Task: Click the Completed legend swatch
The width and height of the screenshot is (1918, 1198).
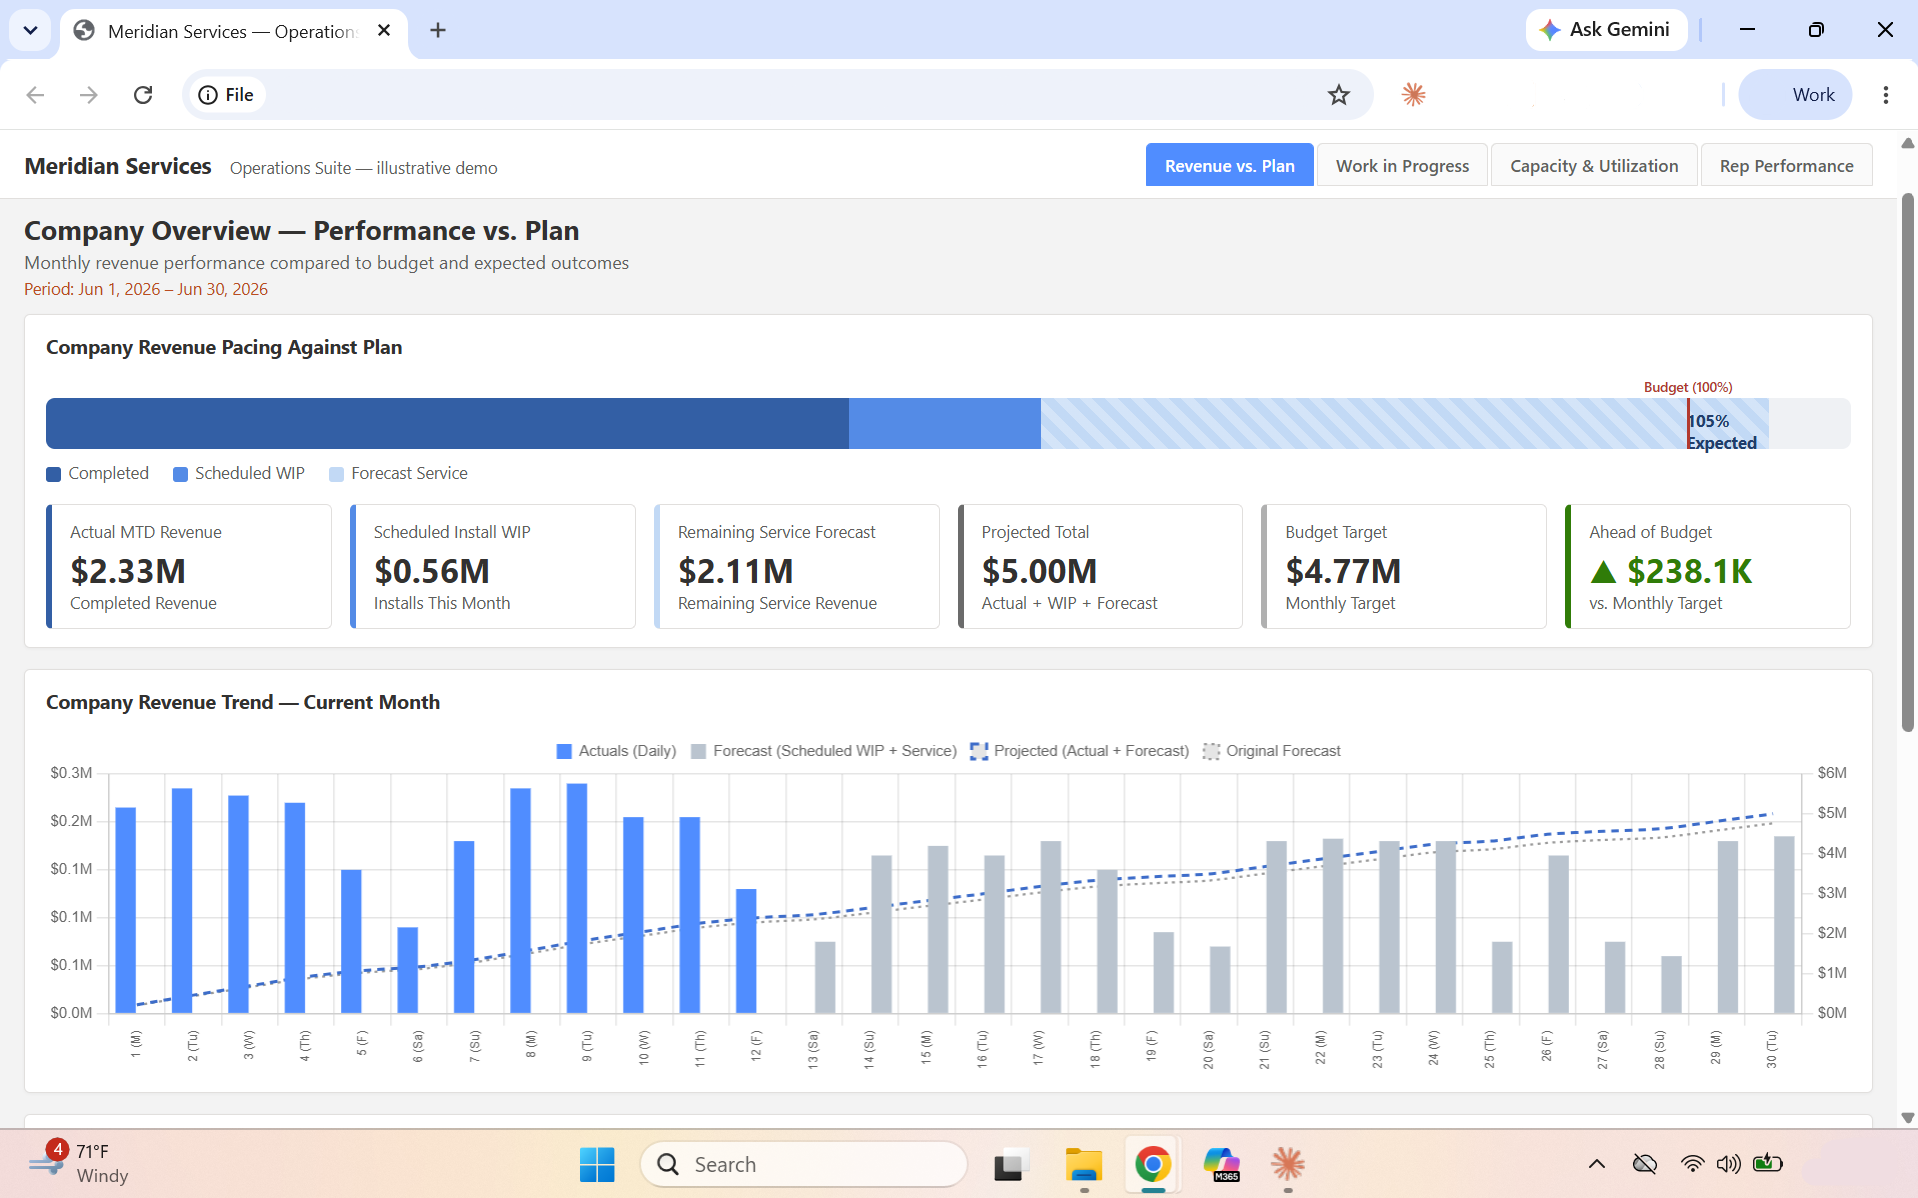Action: (54, 474)
